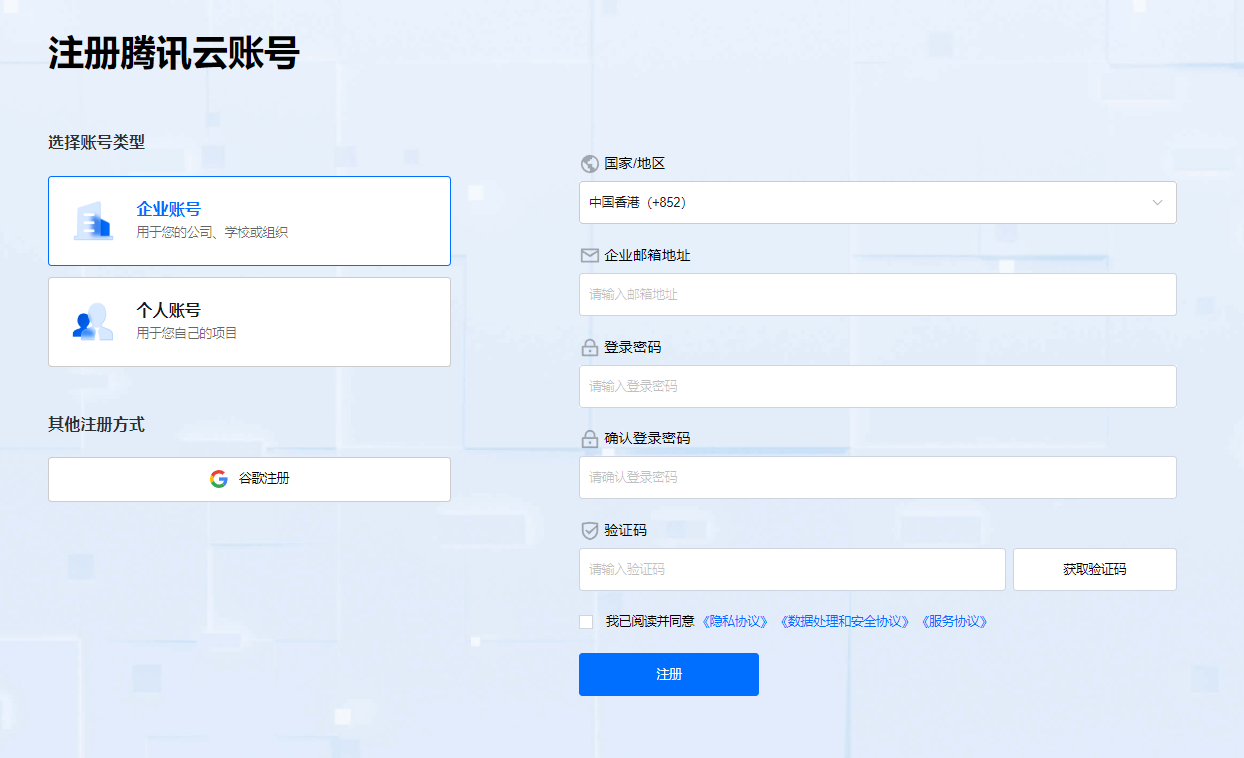The image size is (1244, 758).
Task: Check the 我已阅读并同意 agreement checkbox
Action: (586, 622)
